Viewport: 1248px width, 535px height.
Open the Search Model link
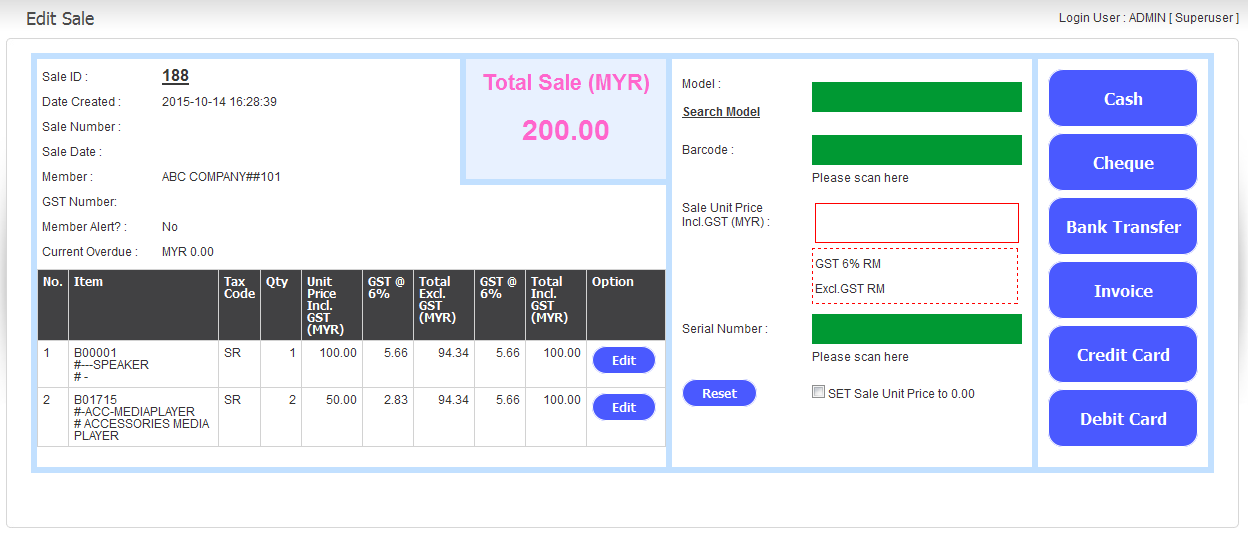click(721, 112)
